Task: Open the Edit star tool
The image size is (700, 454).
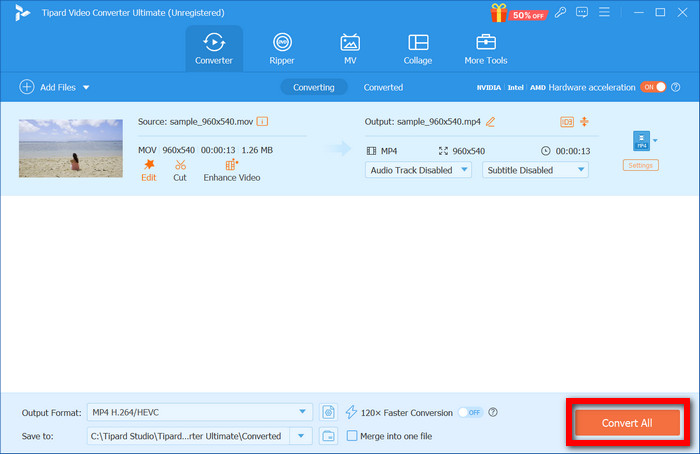Action: [x=149, y=171]
